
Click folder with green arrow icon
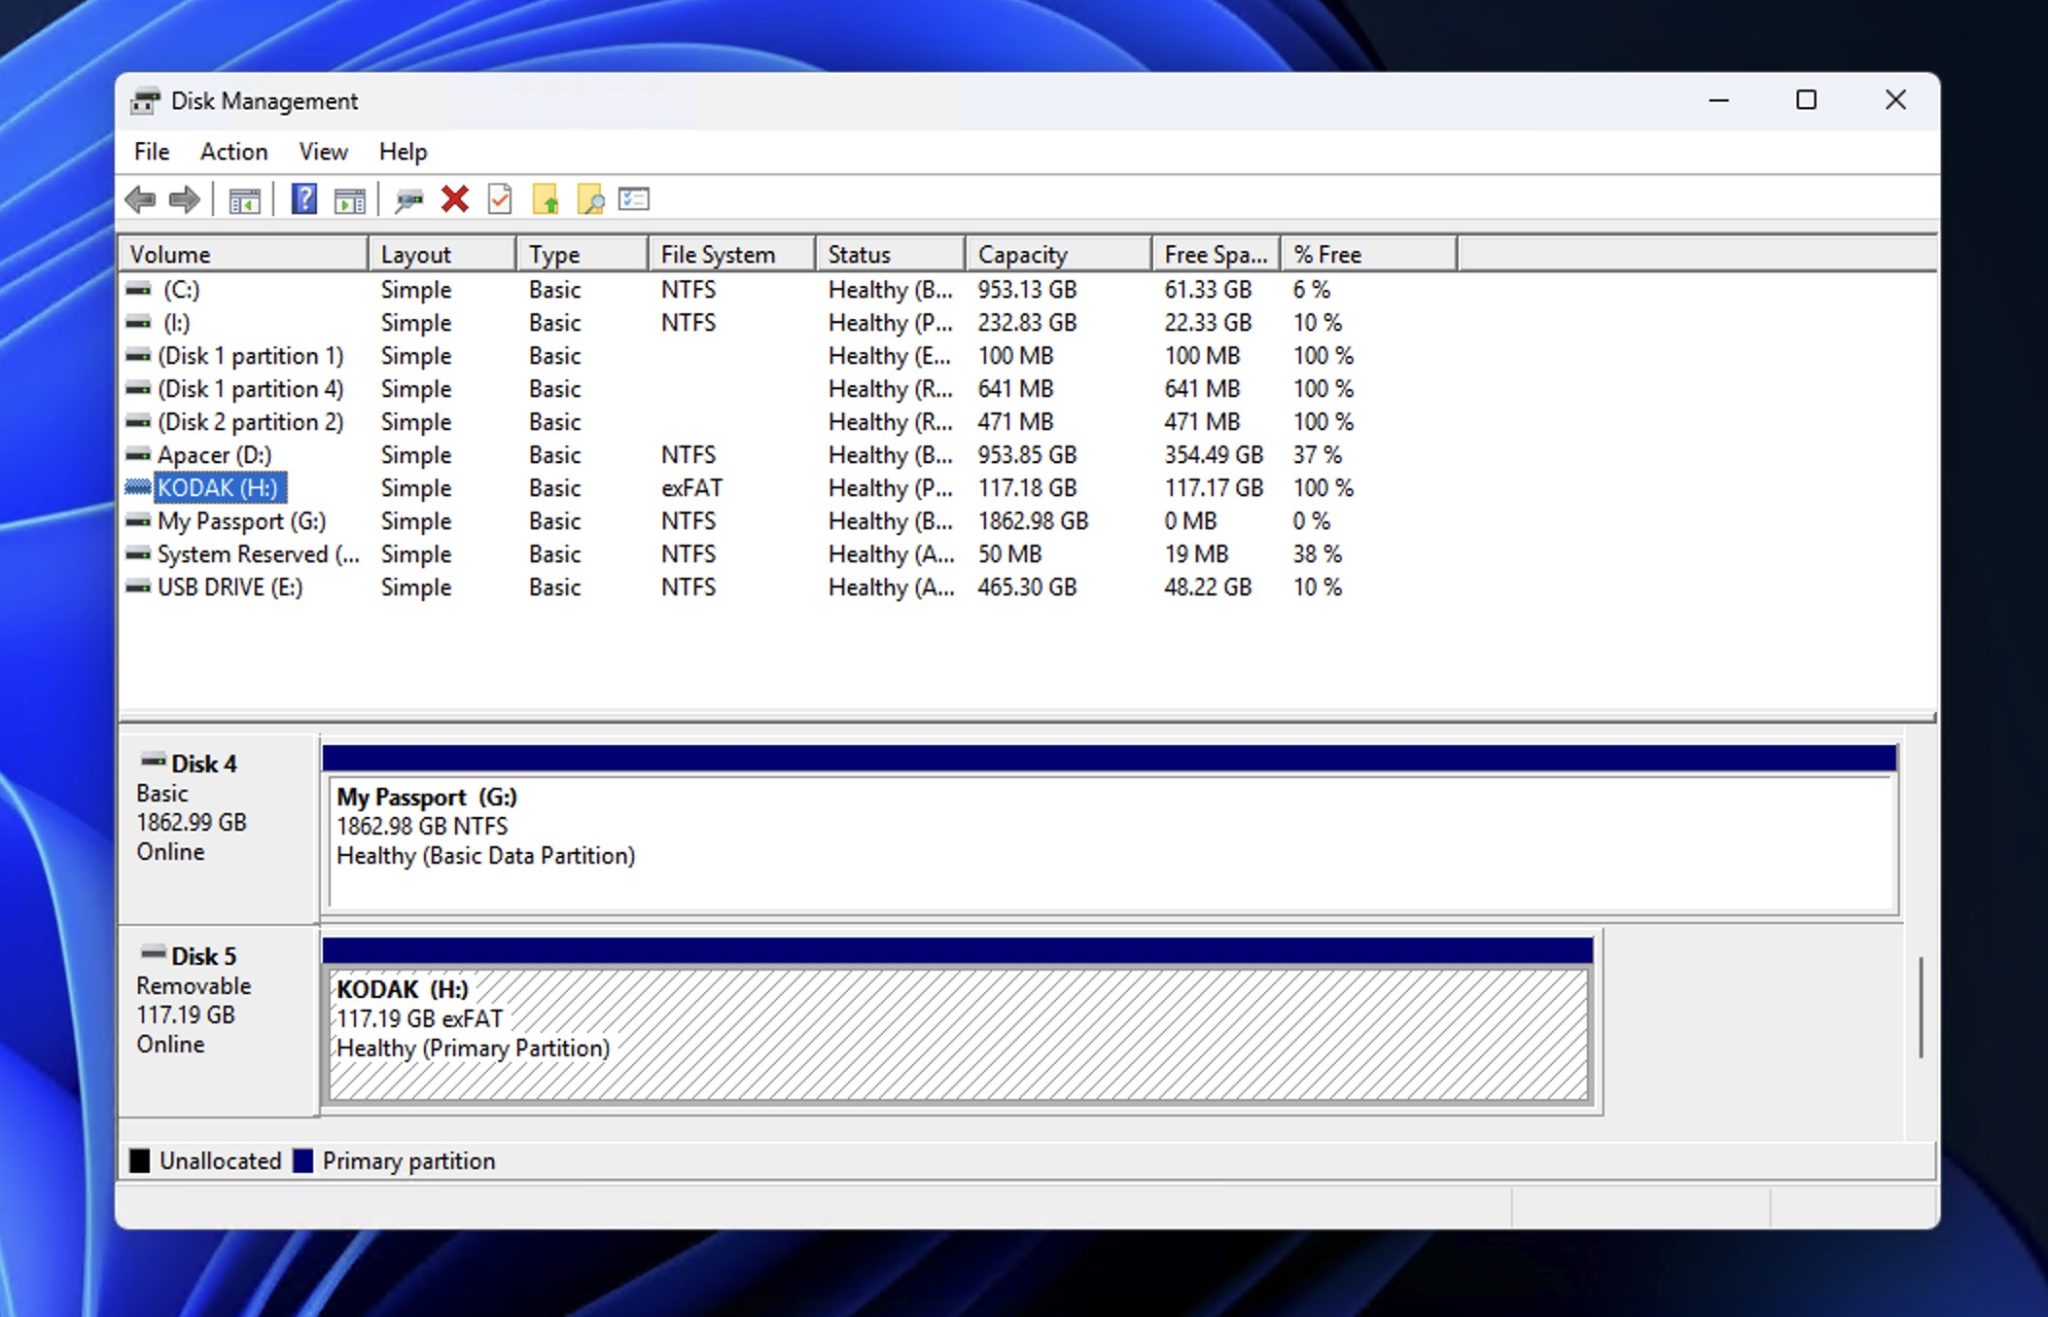coord(545,200)
